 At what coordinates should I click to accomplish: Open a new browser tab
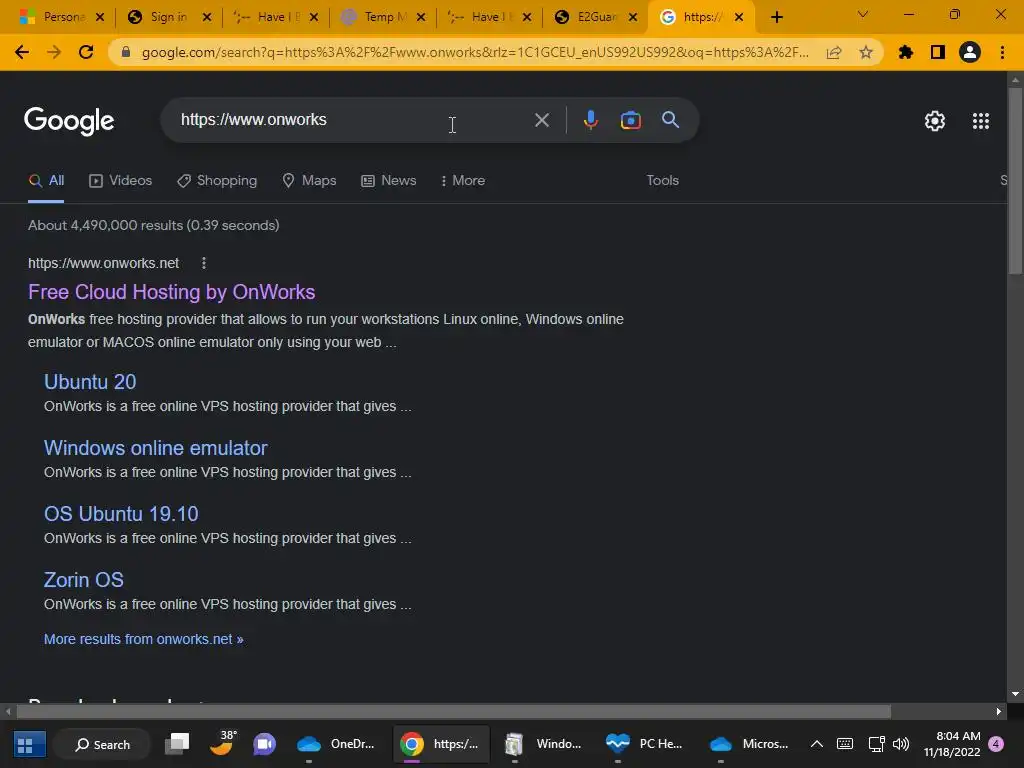click(776, 17)
